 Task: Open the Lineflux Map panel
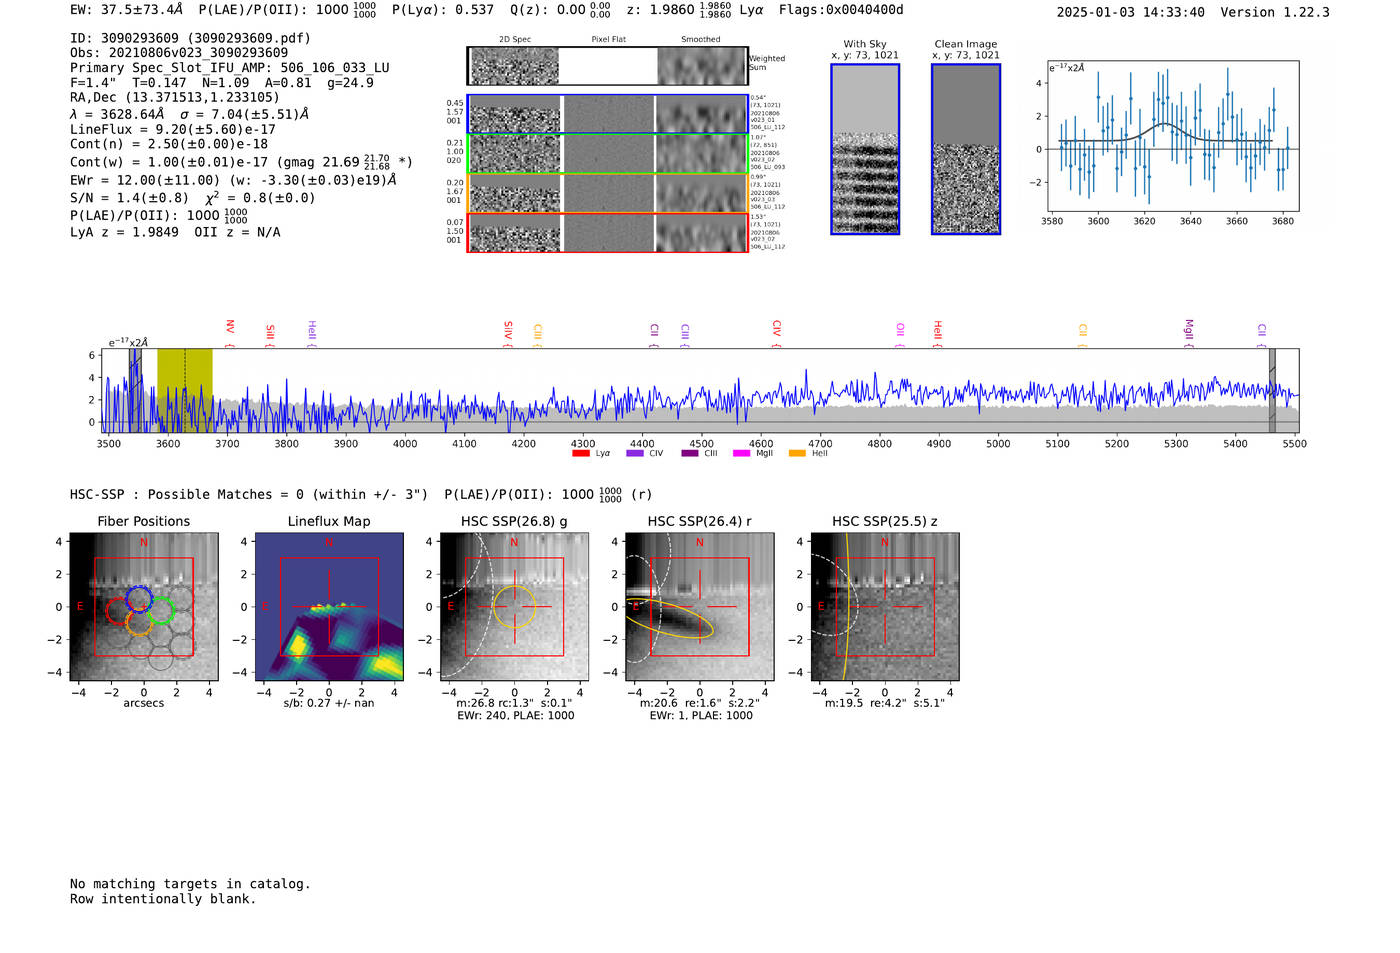[x=329, y=607]
